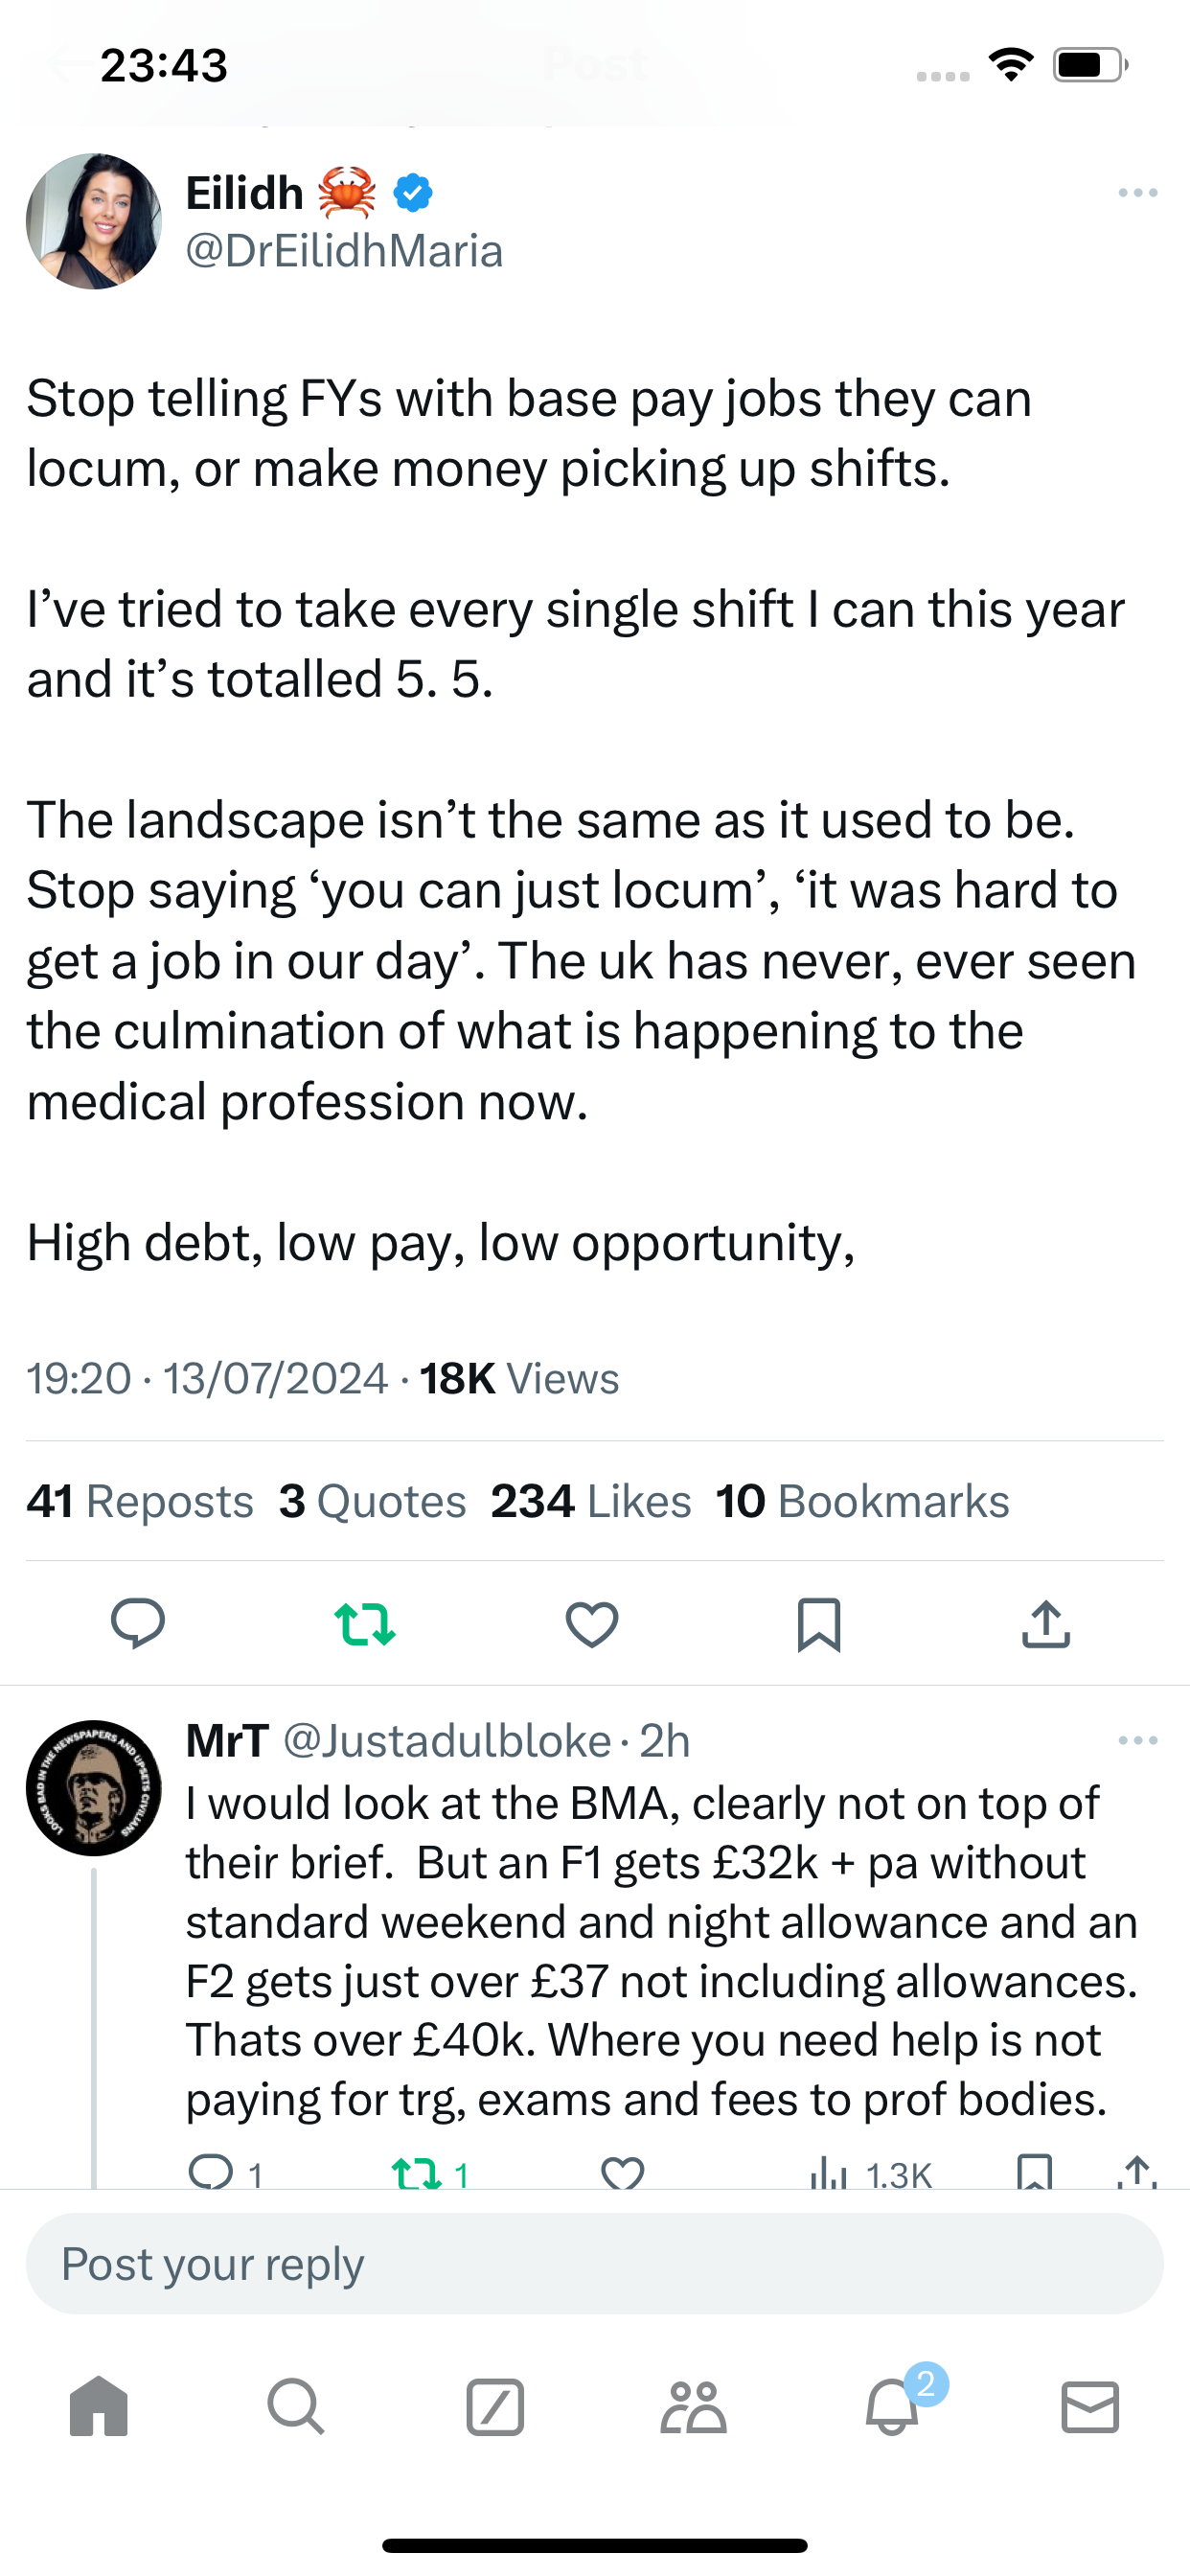View the 234 Likes list
Screen dimensions: 1190x2576
pos(591,1501)
